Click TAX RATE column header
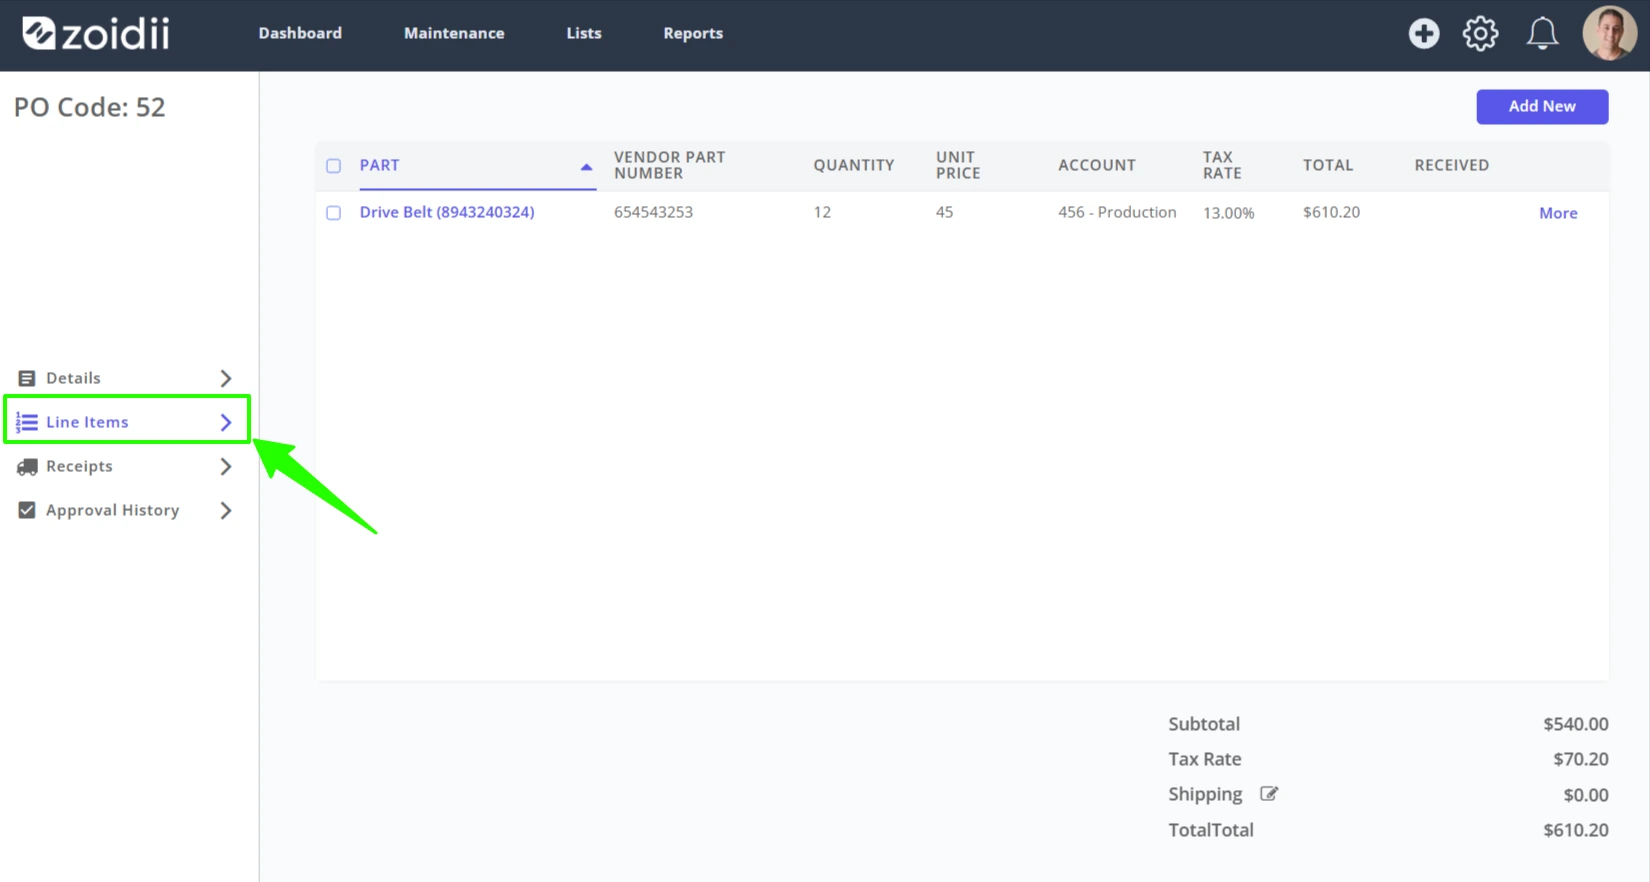Image resolution: width=1650 pixels, height=882 pixels. (x=1221, y=165)
